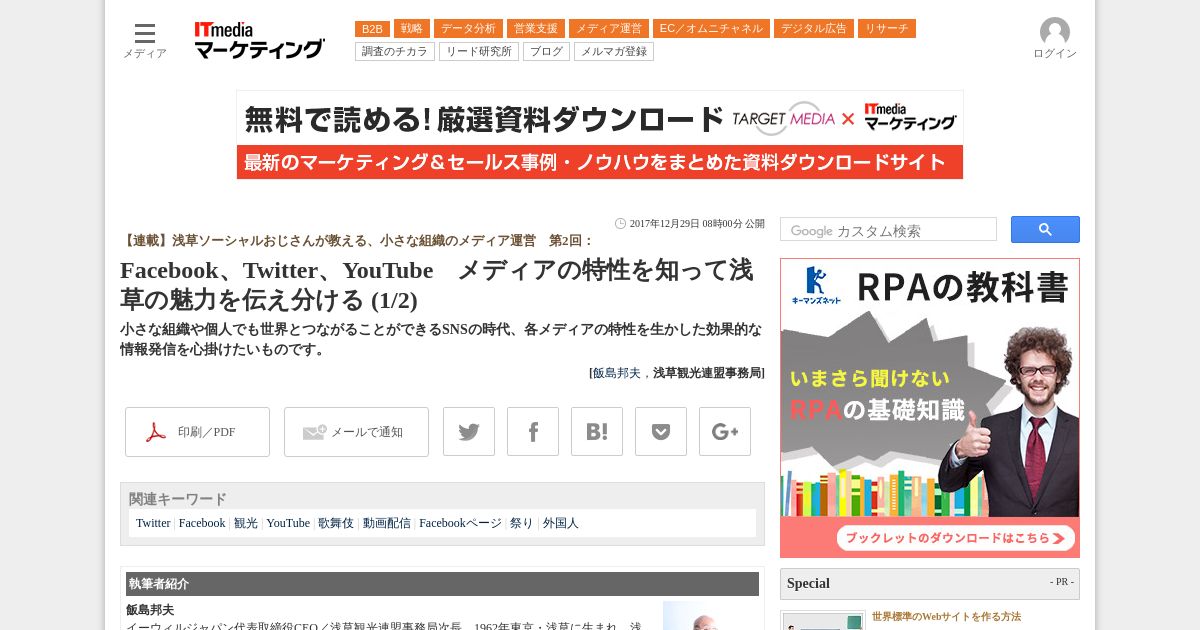Share article on Google+

point(725,432)
